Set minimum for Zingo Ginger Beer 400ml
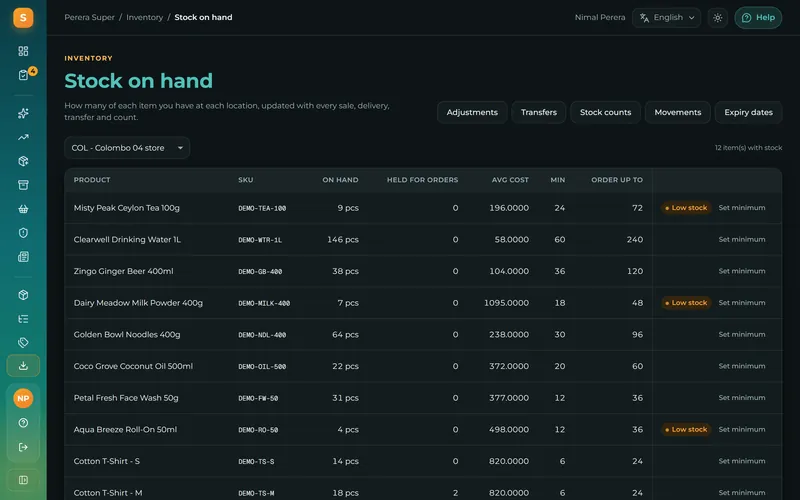Viewport: 800px width, 500px height. [742, 271]
